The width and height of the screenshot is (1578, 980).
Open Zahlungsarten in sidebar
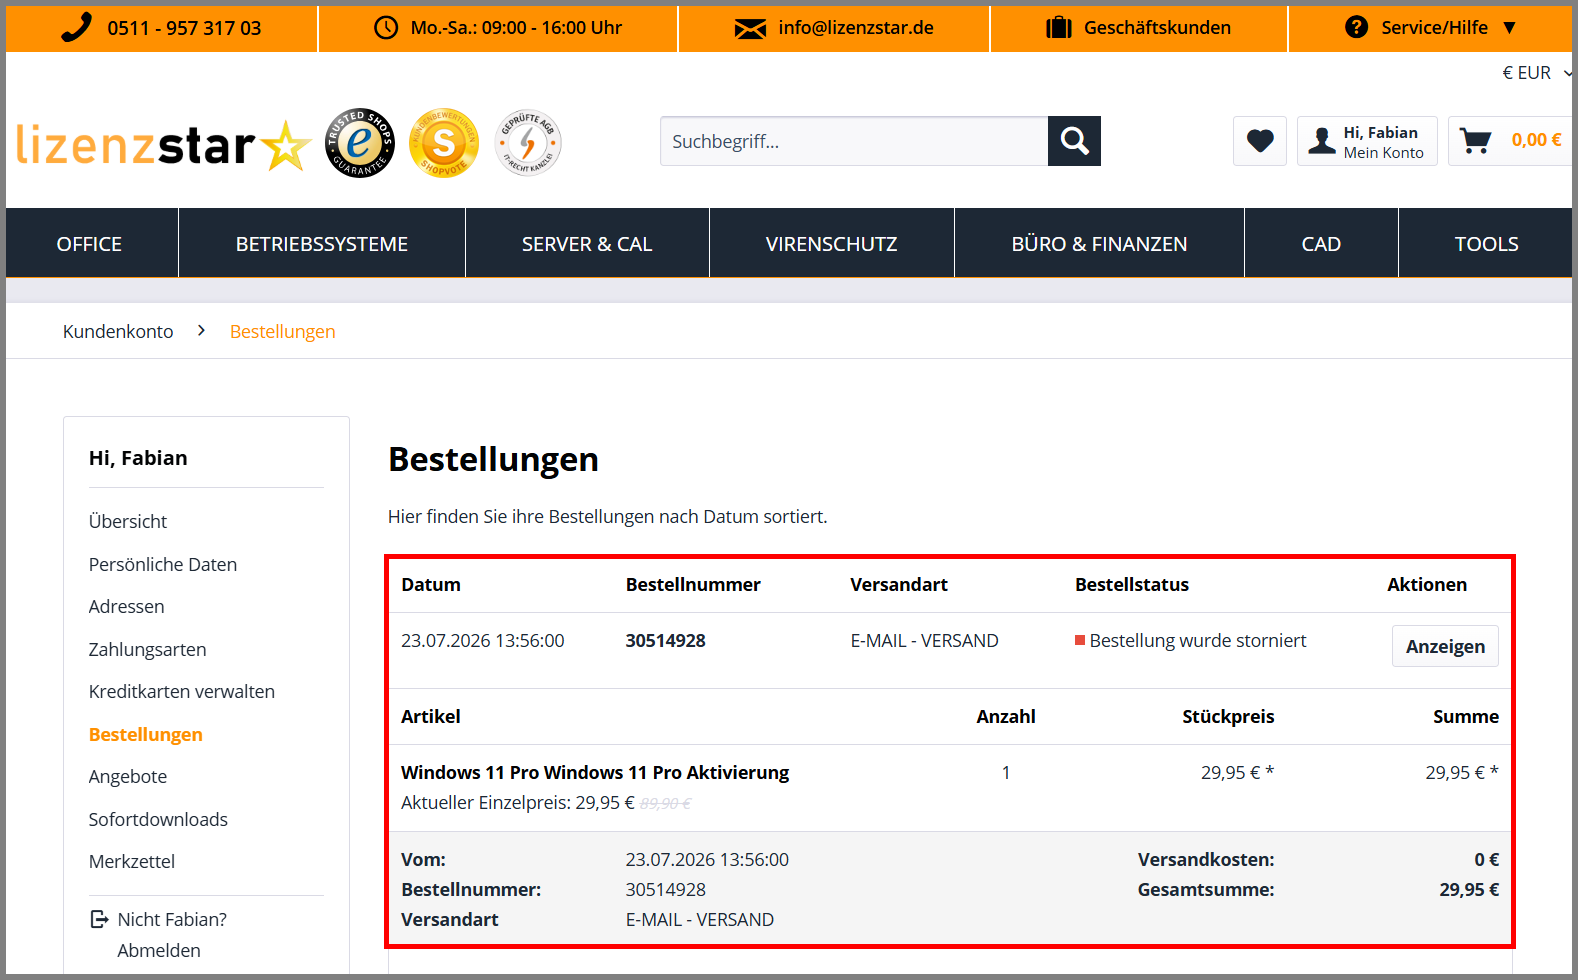147,649
